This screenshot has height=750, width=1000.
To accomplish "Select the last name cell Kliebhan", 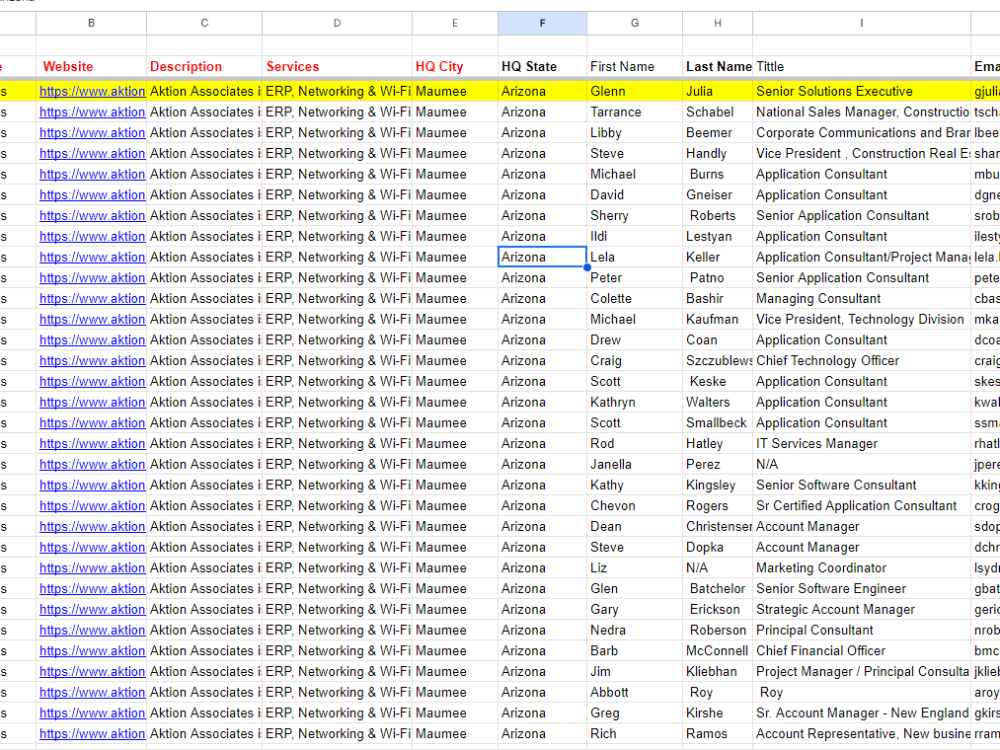I will (717, 672).
